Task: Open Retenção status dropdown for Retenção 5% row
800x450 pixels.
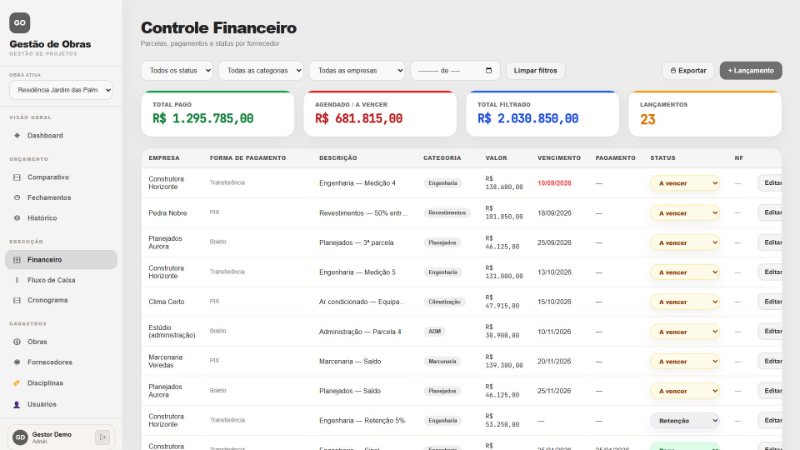Action: [x=685, y=420]
